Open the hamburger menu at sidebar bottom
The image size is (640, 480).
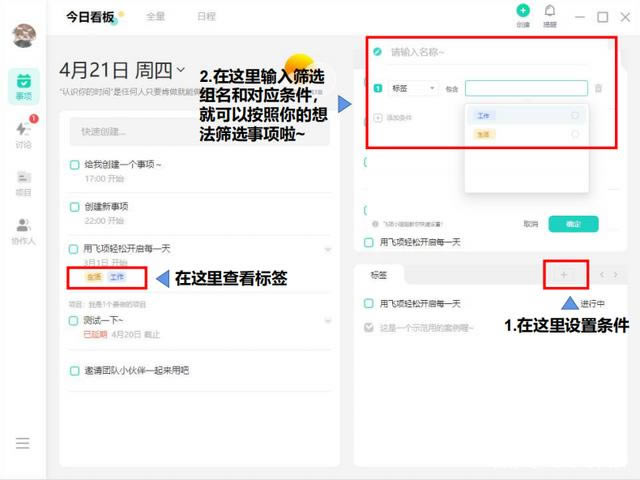[23, 443]
